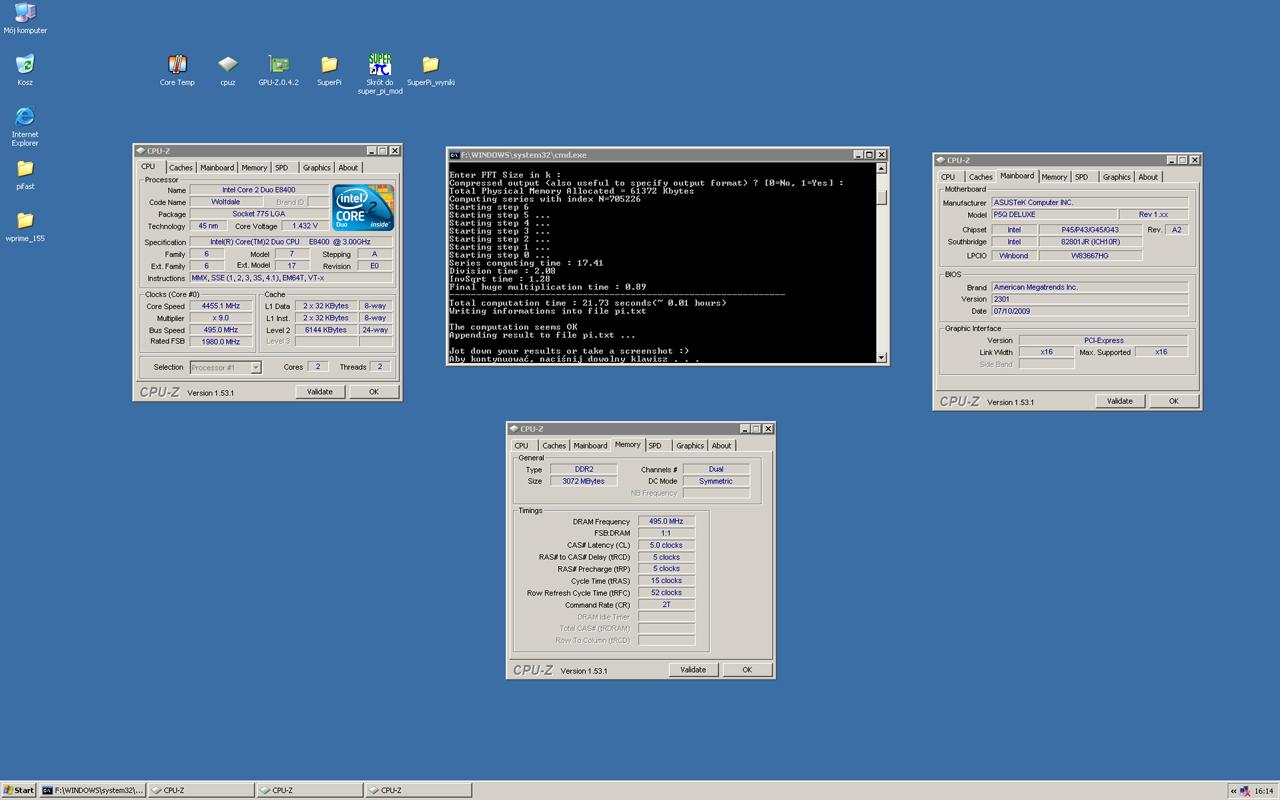The height and width of the screenshot is (800, 1280).
Task: Click taskbar clock 16:14
Action: coord(1265,790)
